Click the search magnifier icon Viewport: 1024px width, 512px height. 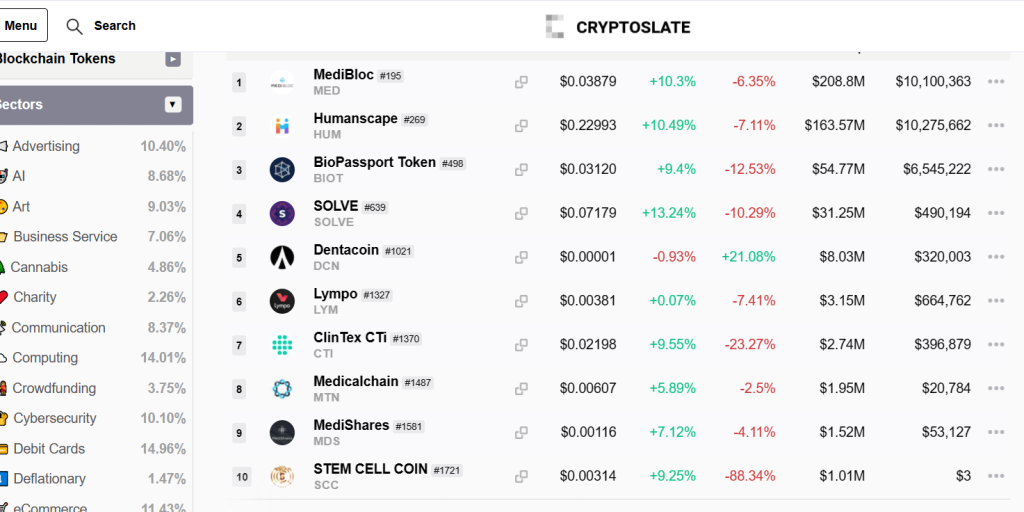(75, 26)
